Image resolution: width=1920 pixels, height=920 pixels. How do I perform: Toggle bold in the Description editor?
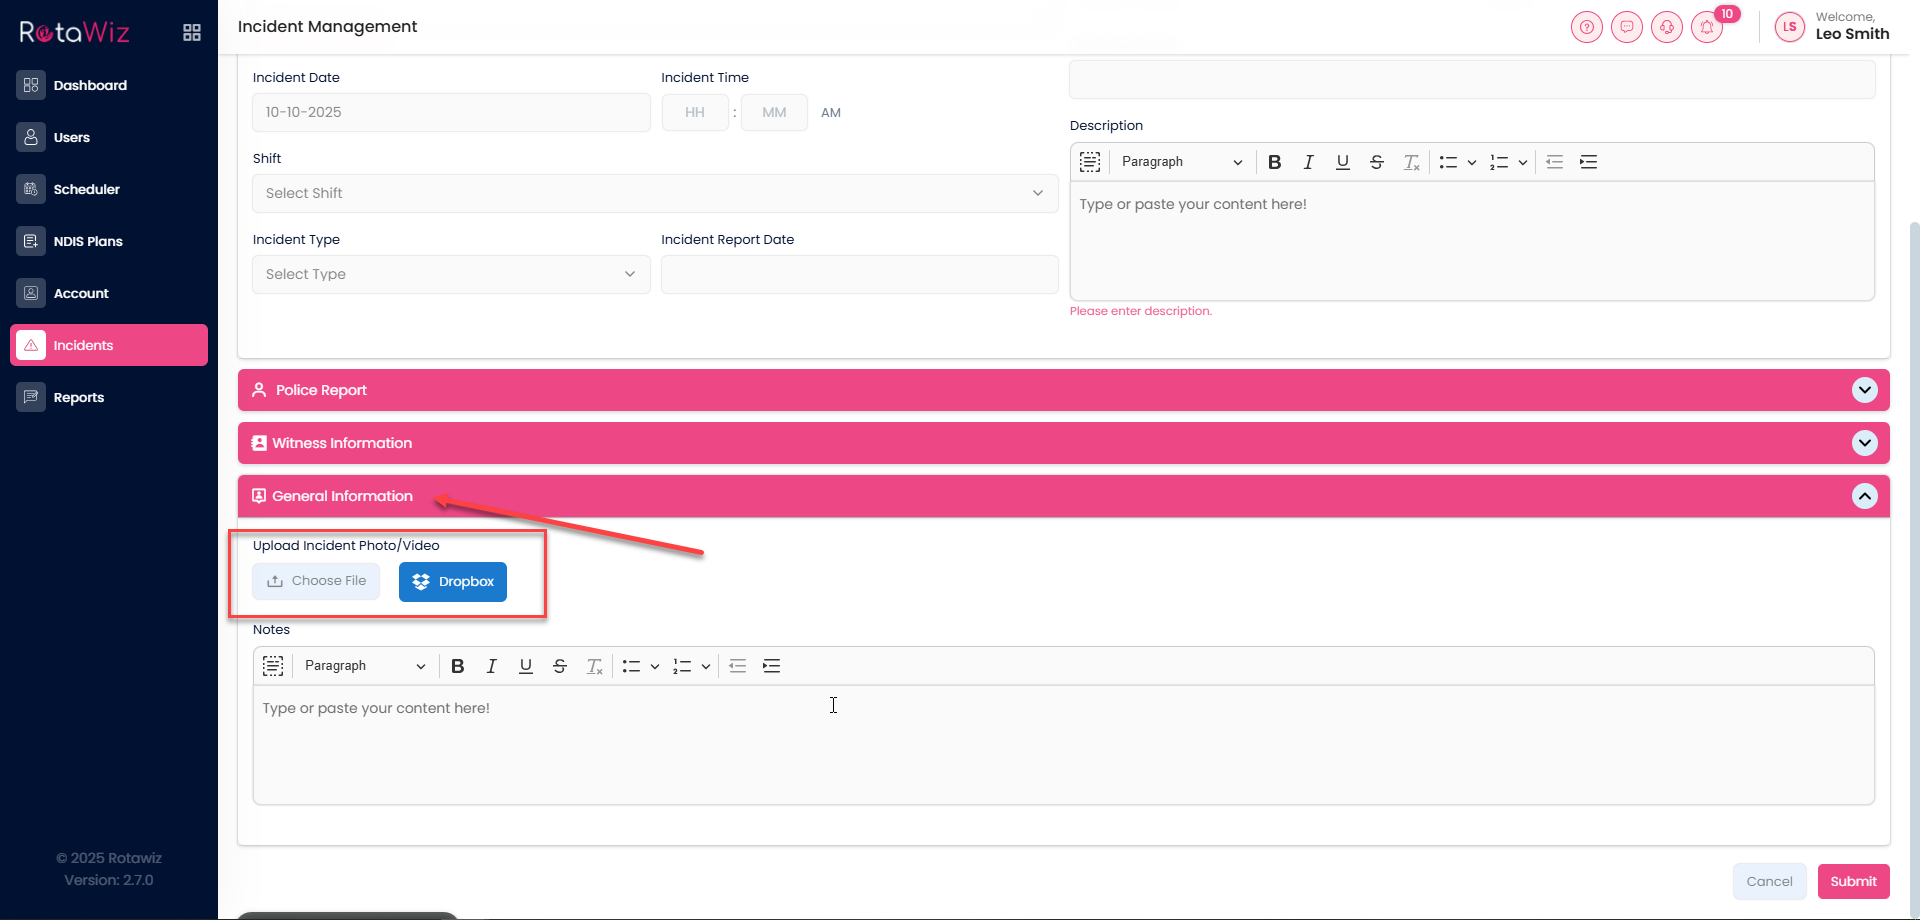(1274, 162)
